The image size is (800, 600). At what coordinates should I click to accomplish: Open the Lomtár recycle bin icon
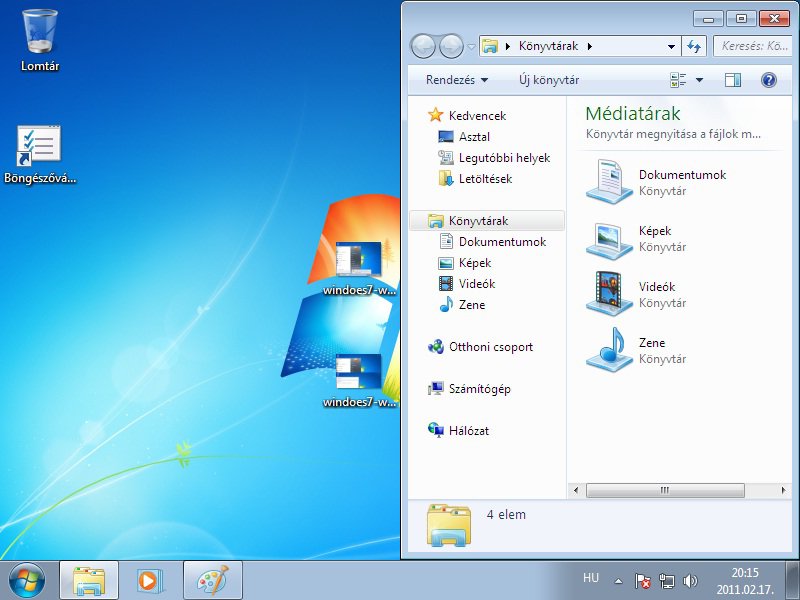40,40
